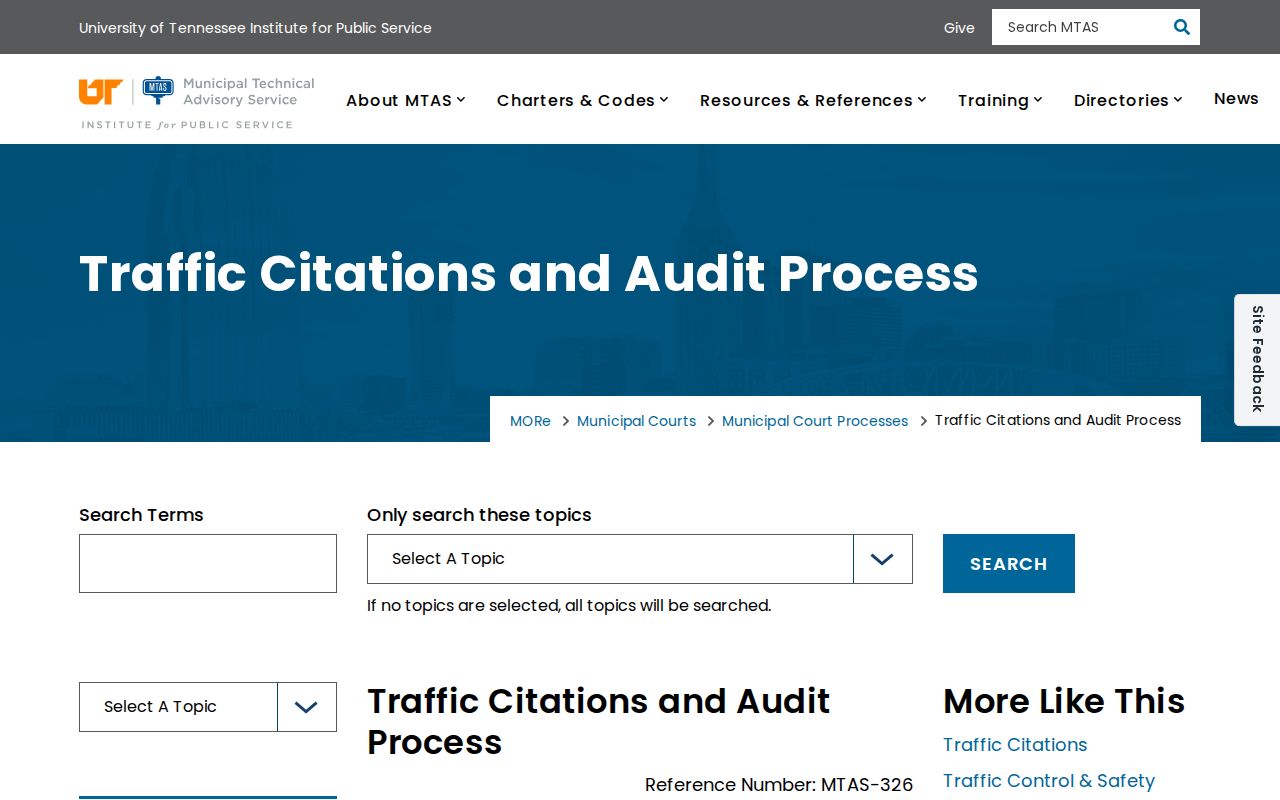Open the Charters & Codes menu
The width and height of the screenshot is (1280, 800).
coord(583,100)
